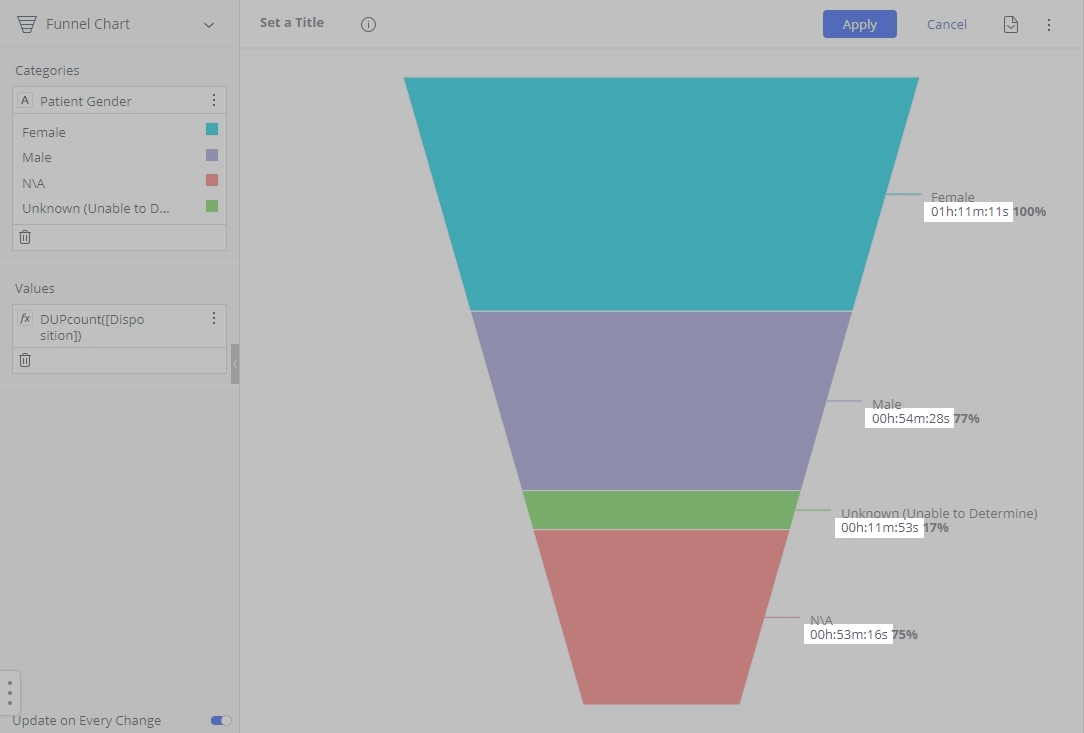Open the Female teal color swatch

[x=212, y=129]
